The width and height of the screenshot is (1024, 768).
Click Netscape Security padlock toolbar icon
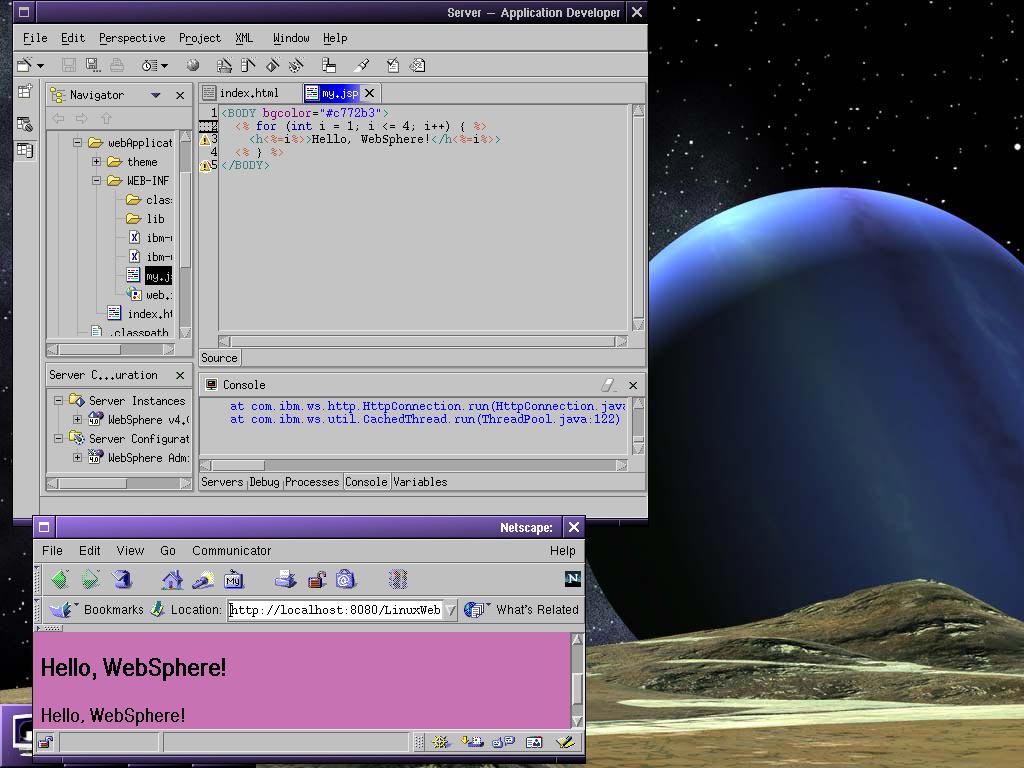(x=316, y=579)
